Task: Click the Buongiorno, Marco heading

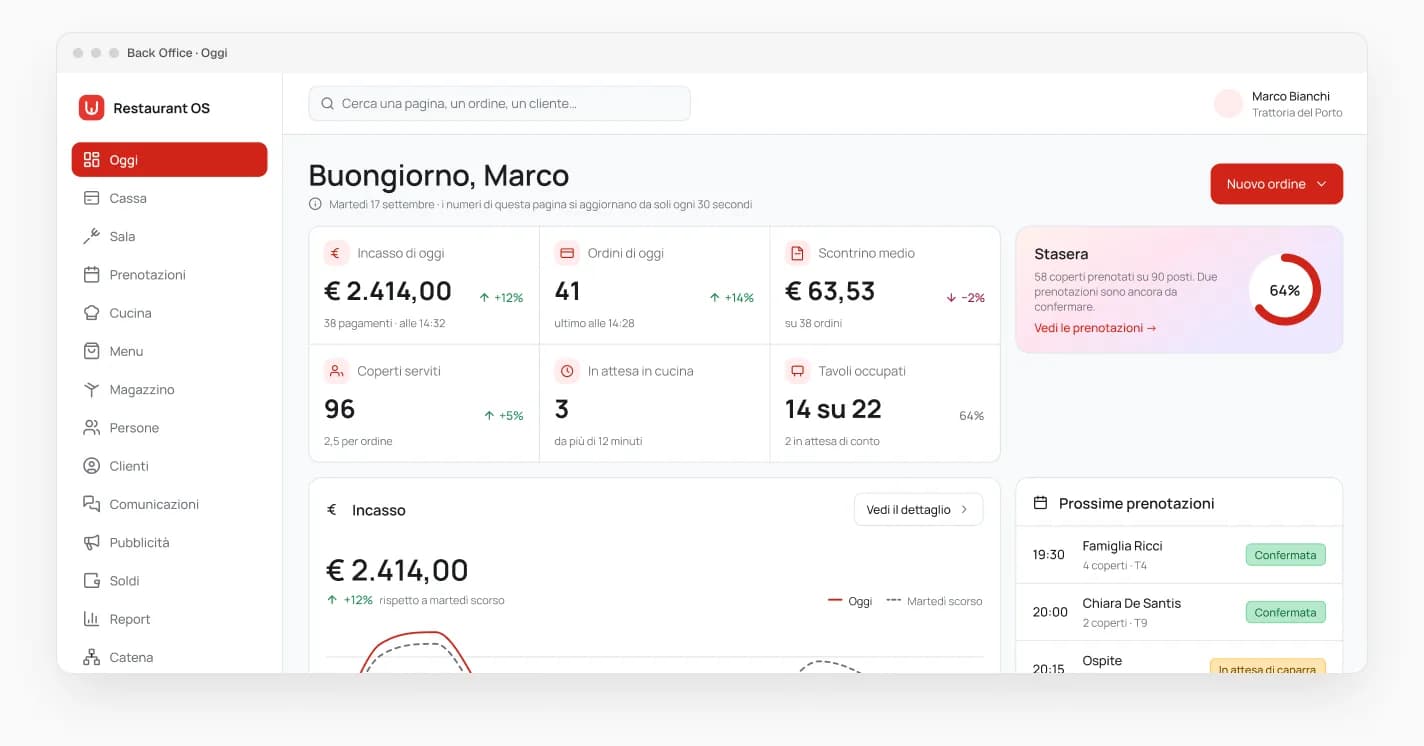Action: [439, 175]
